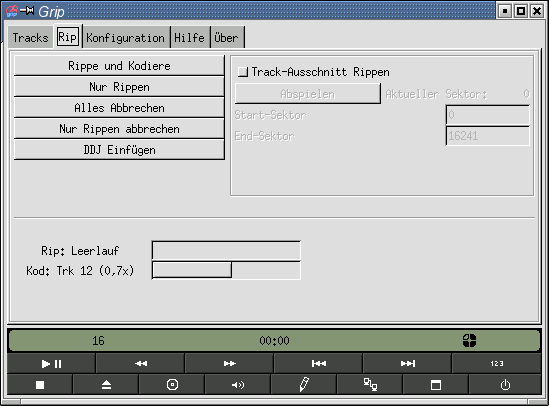Image resolution: width=549 pixels, height=406 pixels.
Task: Open the pencil disc editor icon
Action: (304, 385)
